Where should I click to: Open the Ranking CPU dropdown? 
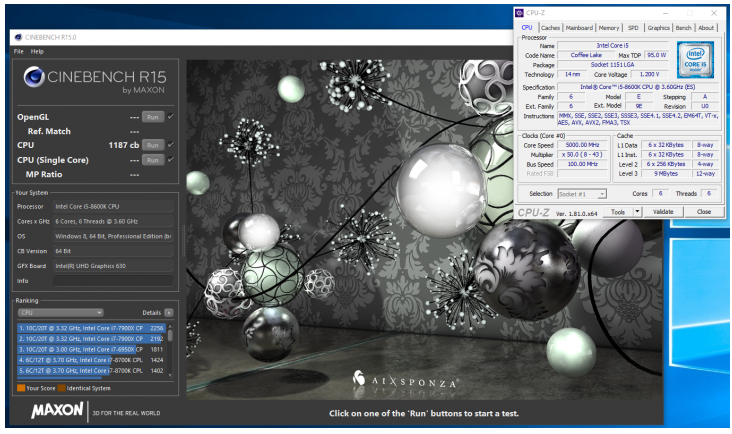(x=60, y=312)
